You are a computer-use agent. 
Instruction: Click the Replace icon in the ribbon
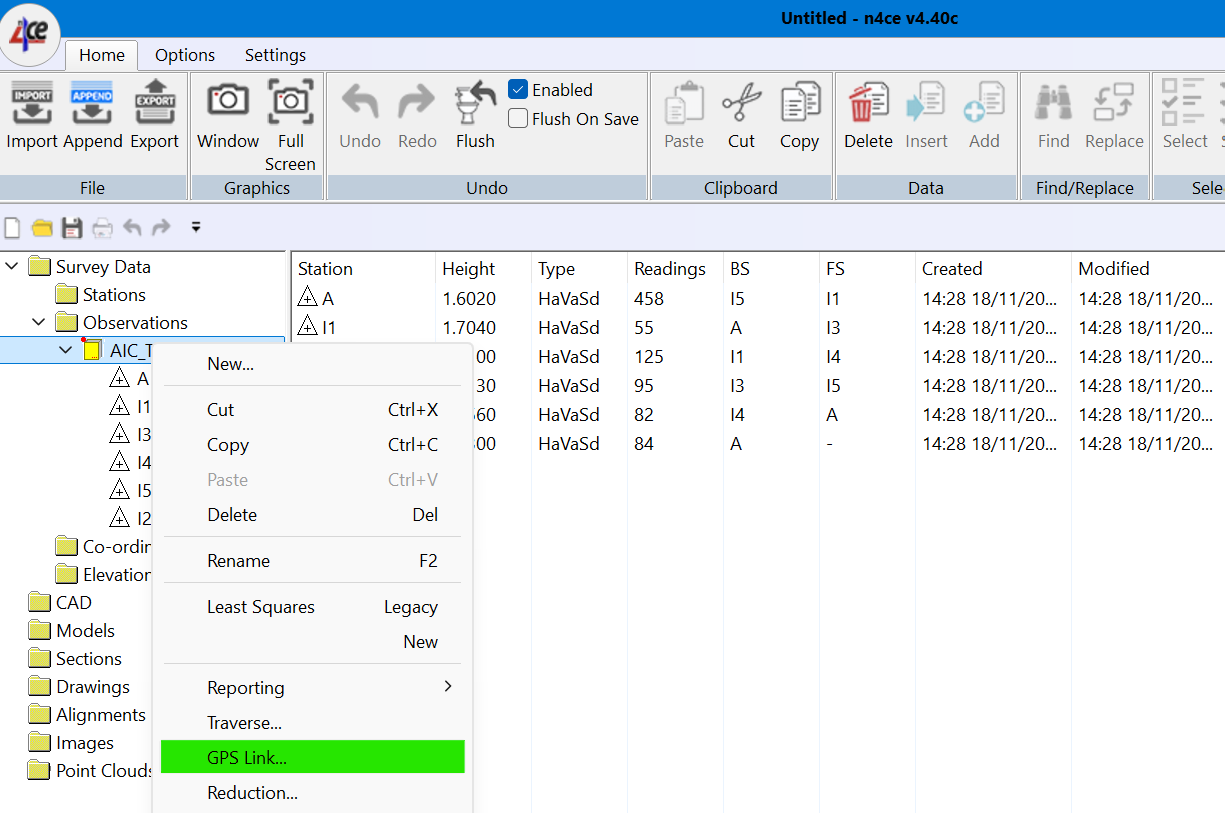click(1113, 101)
